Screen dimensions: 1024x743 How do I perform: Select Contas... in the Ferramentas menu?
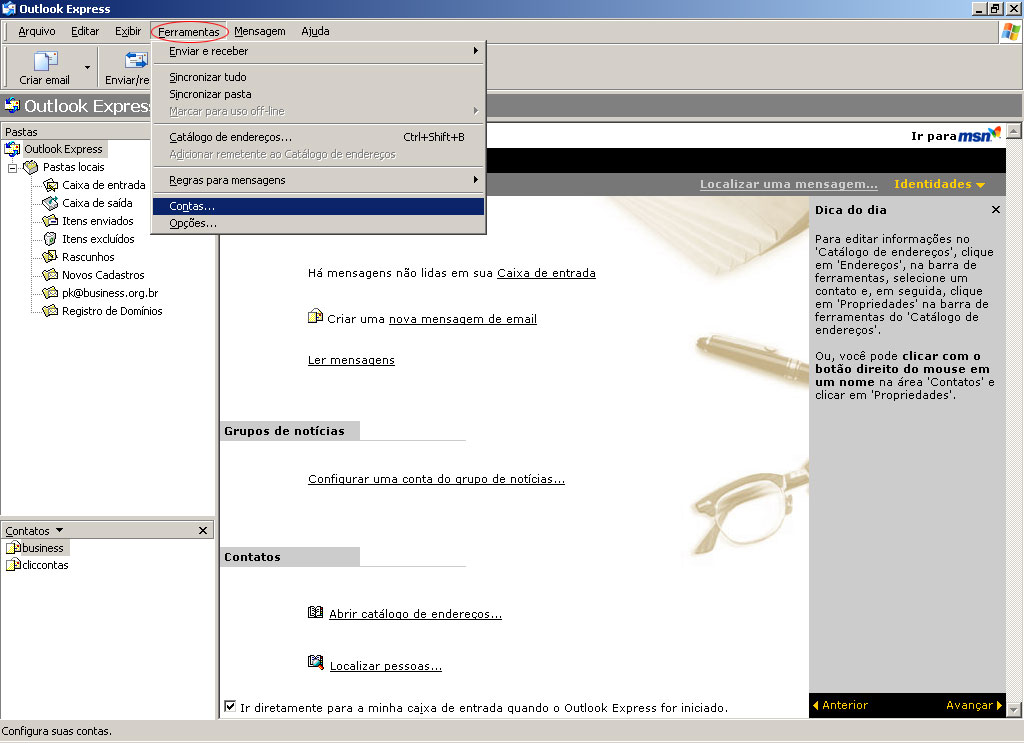[x=319, y=206]
